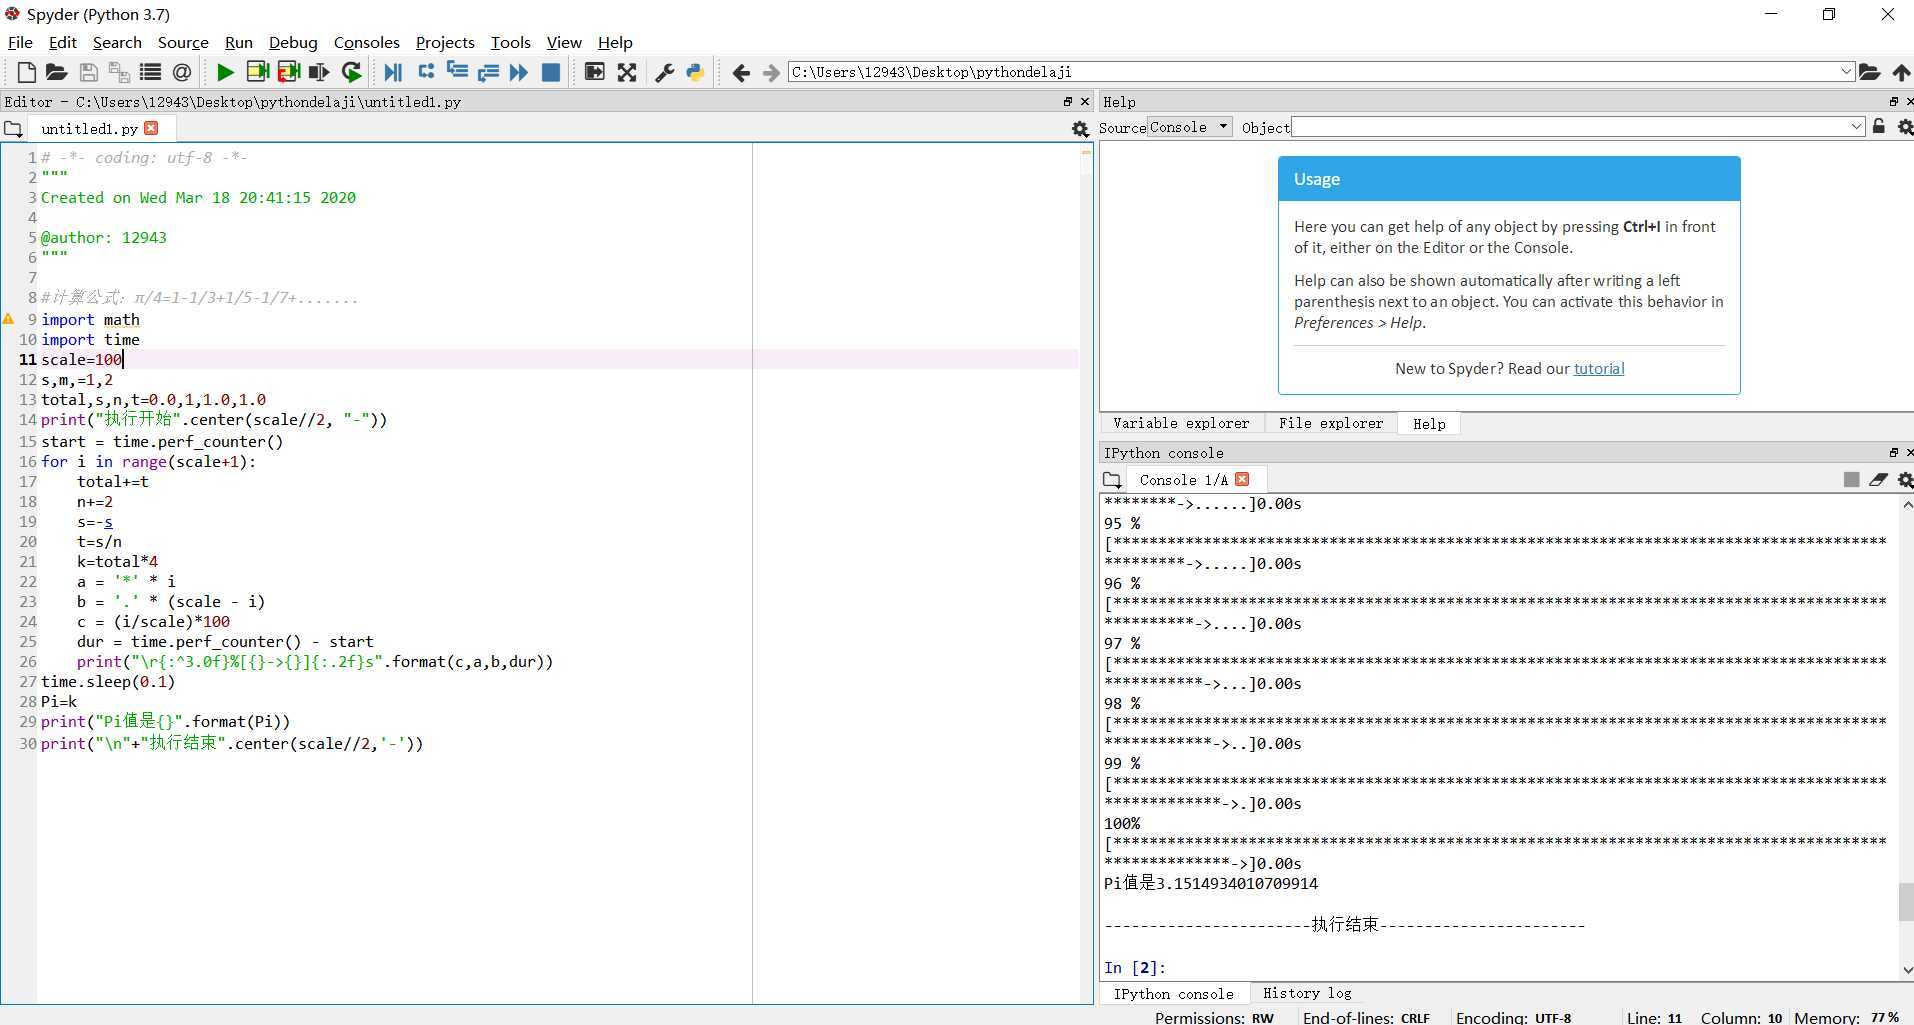Go back with the left arrow
Screen dimensions: 1914x1025
coord(741,72)
